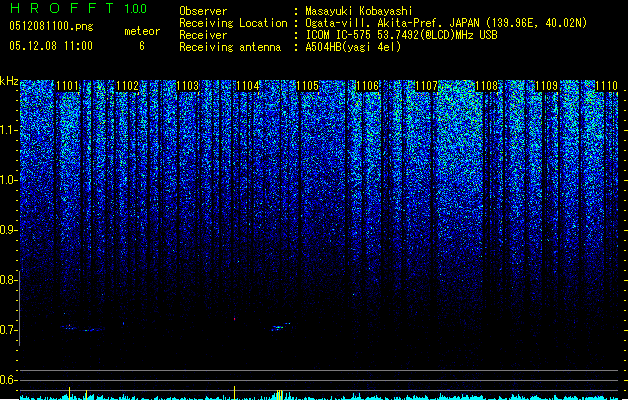Click the 0.6 kHz axis tick label
This screenshot has height=400, width=629.
tap(8, 380)
